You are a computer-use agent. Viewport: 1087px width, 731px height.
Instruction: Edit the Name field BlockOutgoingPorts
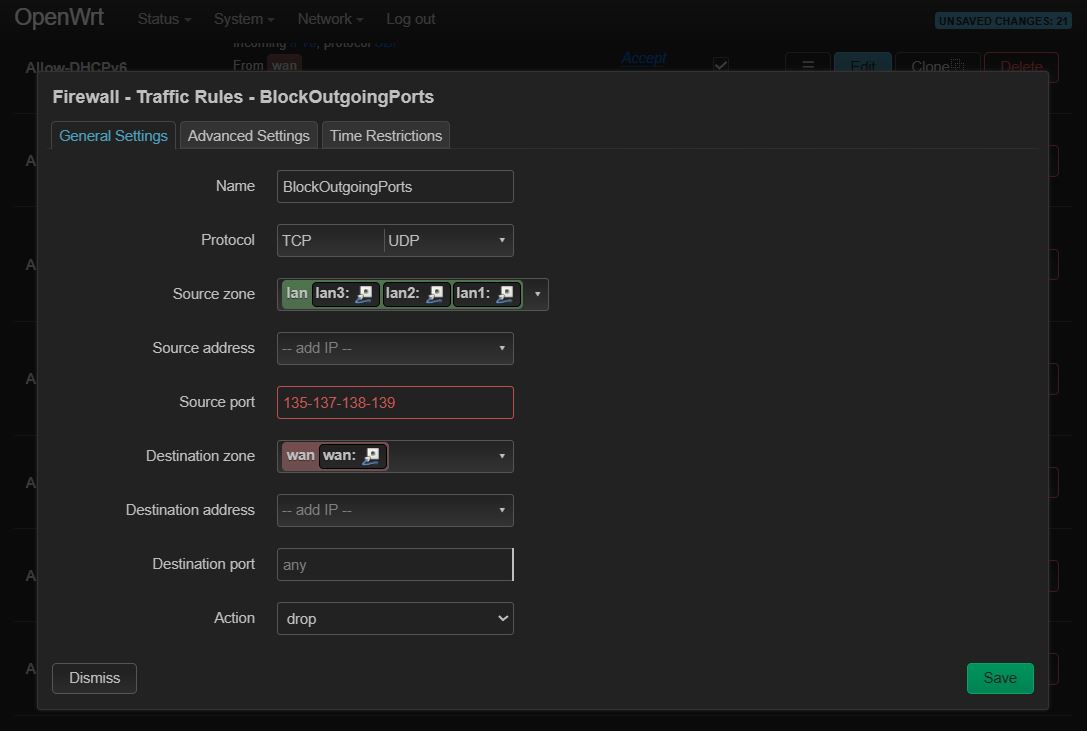coord(395,187)
